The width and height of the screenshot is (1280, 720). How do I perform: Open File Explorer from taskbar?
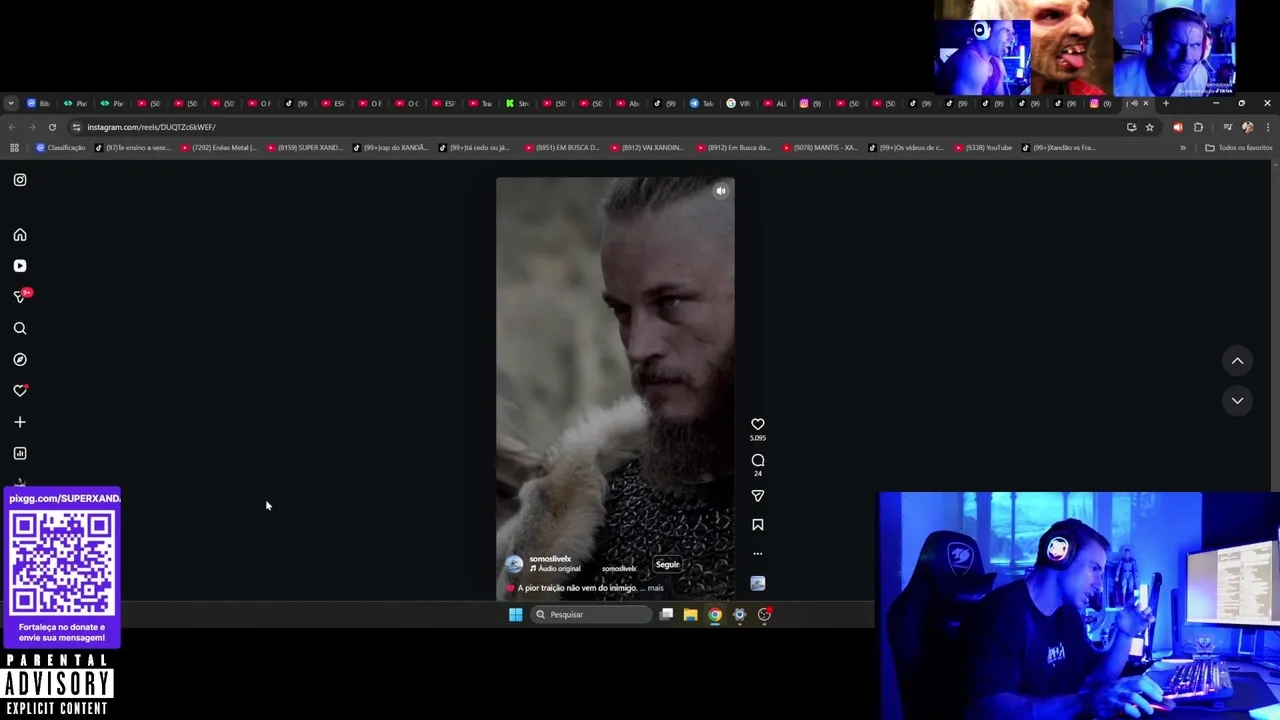(x=690, y=615)
